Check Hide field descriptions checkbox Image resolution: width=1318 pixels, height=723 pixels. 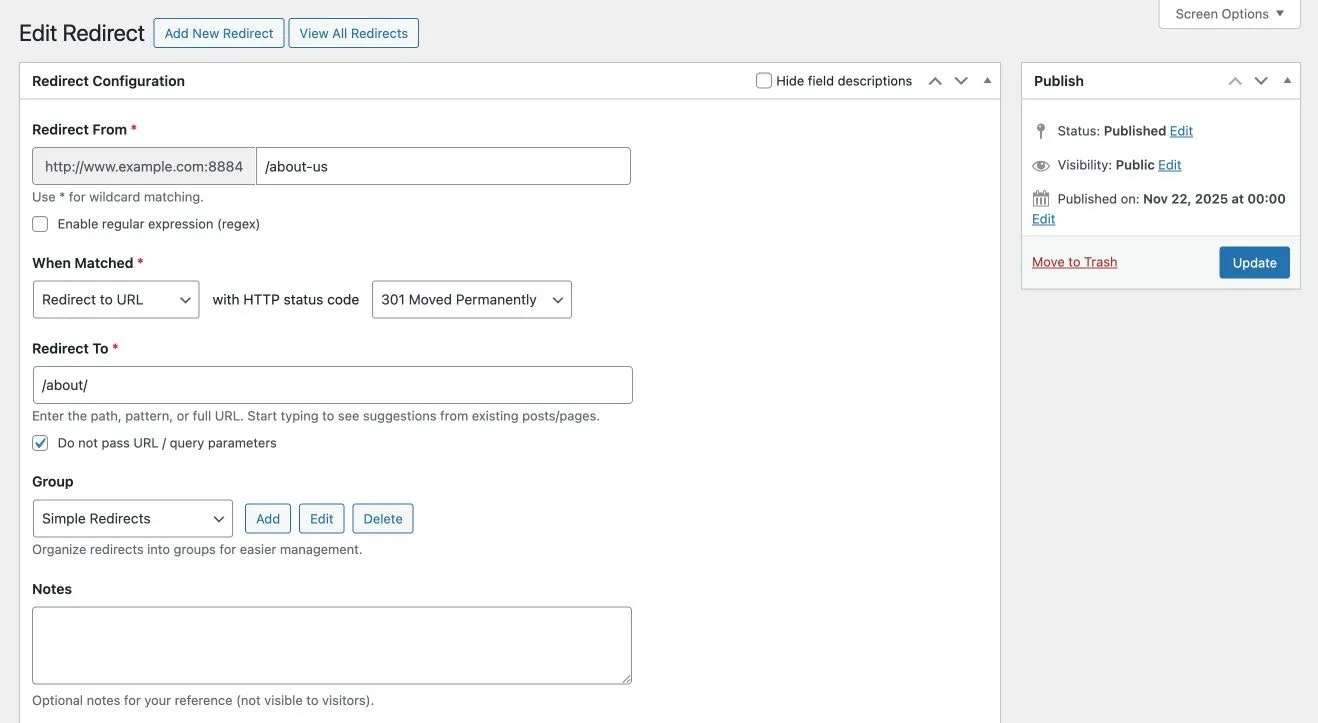(x=764, y=81)
